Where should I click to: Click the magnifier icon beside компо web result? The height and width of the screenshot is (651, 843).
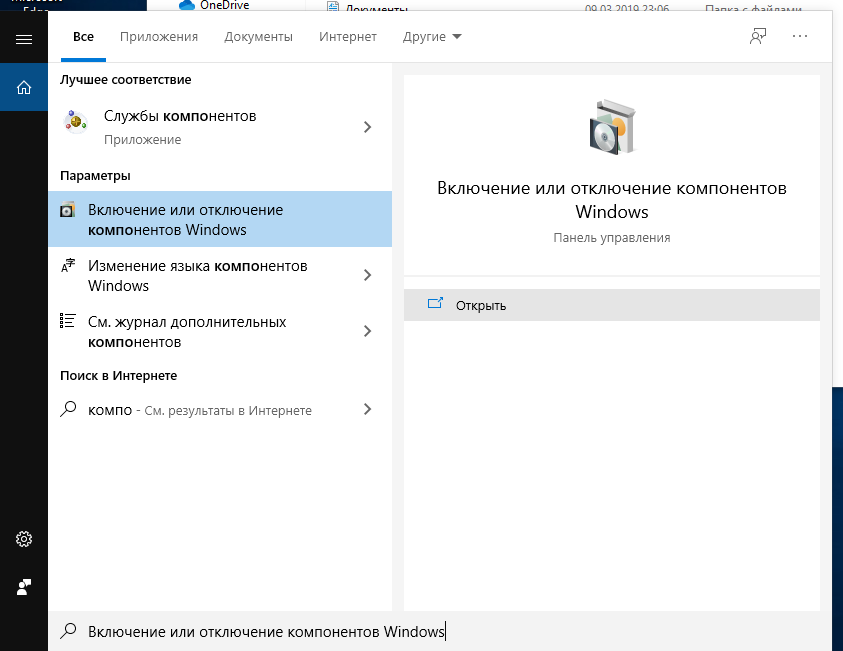68,410
